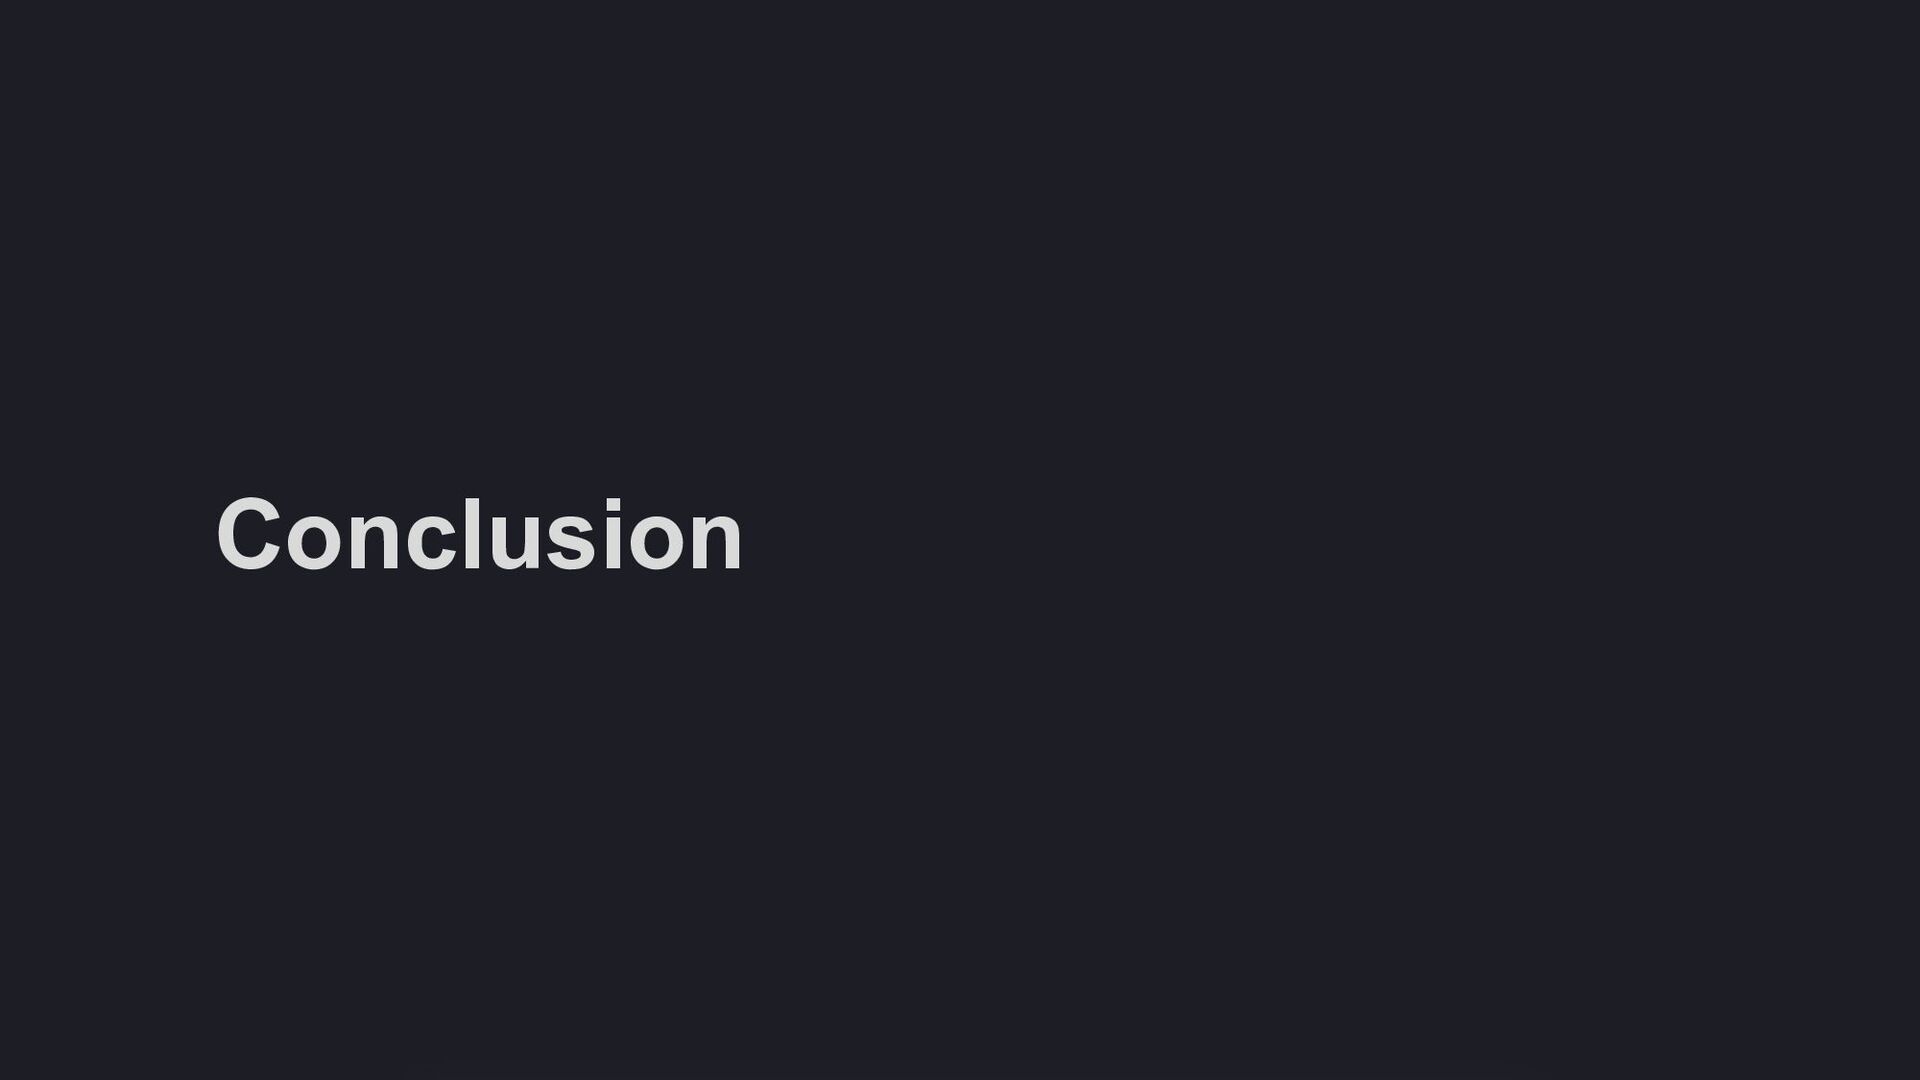Place cursor in the Conclusion heading
The height and width of the screenshot is (1080, 1920).
pos(479,535)
